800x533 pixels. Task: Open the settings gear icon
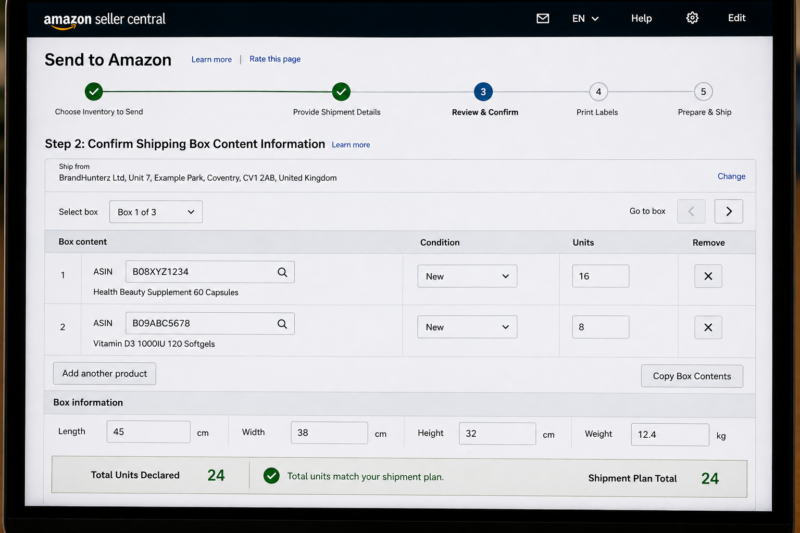(x=692, y=18)
